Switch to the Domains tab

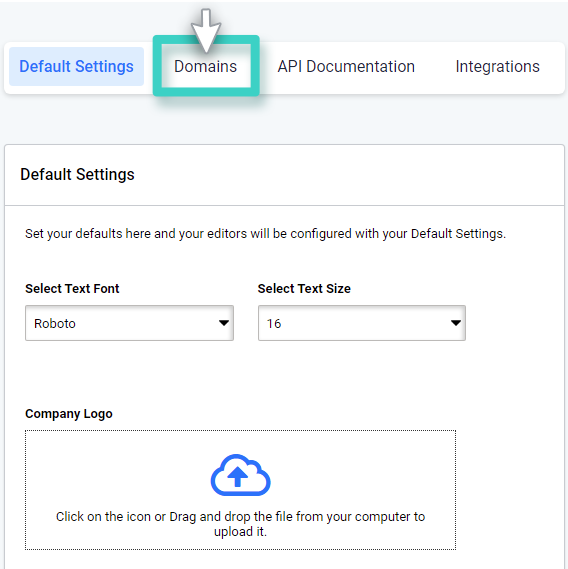[205, 66]
